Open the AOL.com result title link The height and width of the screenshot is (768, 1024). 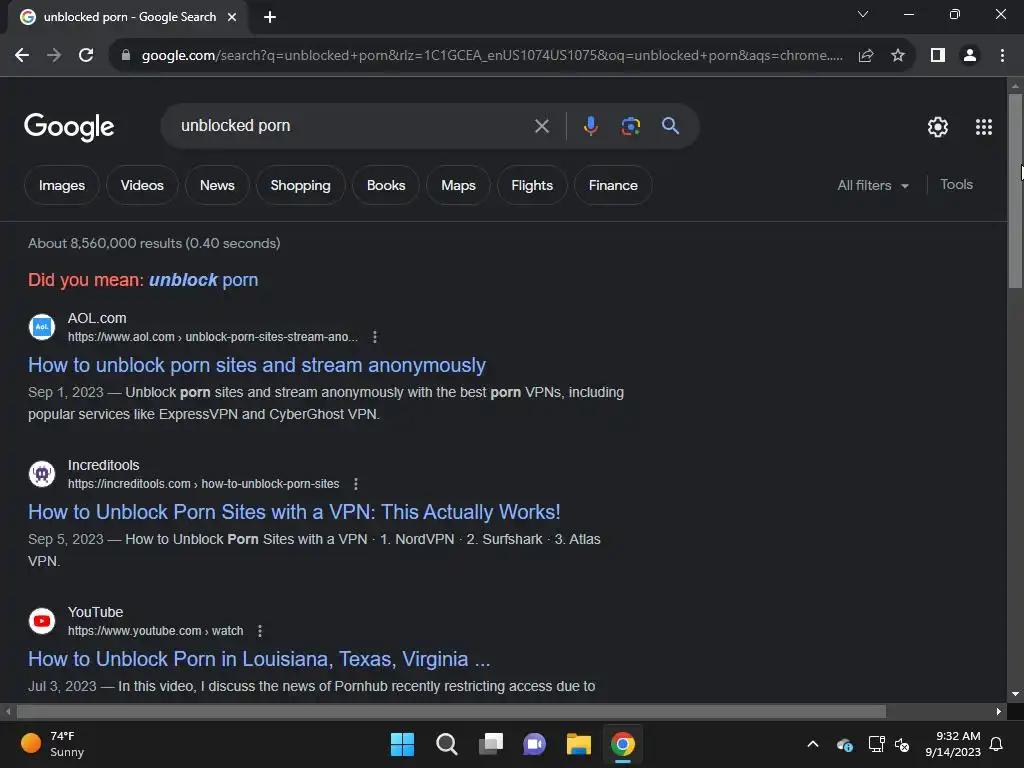[257, 365]
